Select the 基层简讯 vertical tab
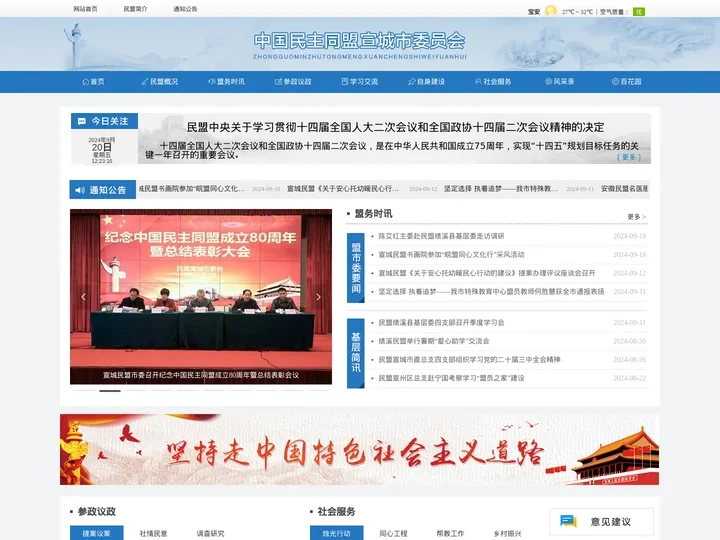The width and height of the screenshot is (720, 540). [356, 353]
